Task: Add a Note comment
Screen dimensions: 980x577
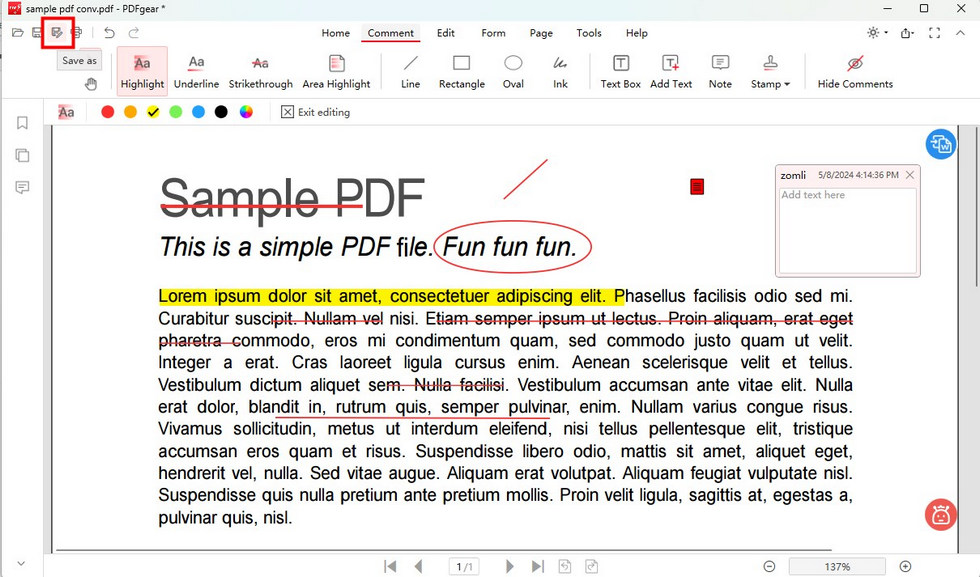Action: 720,70
